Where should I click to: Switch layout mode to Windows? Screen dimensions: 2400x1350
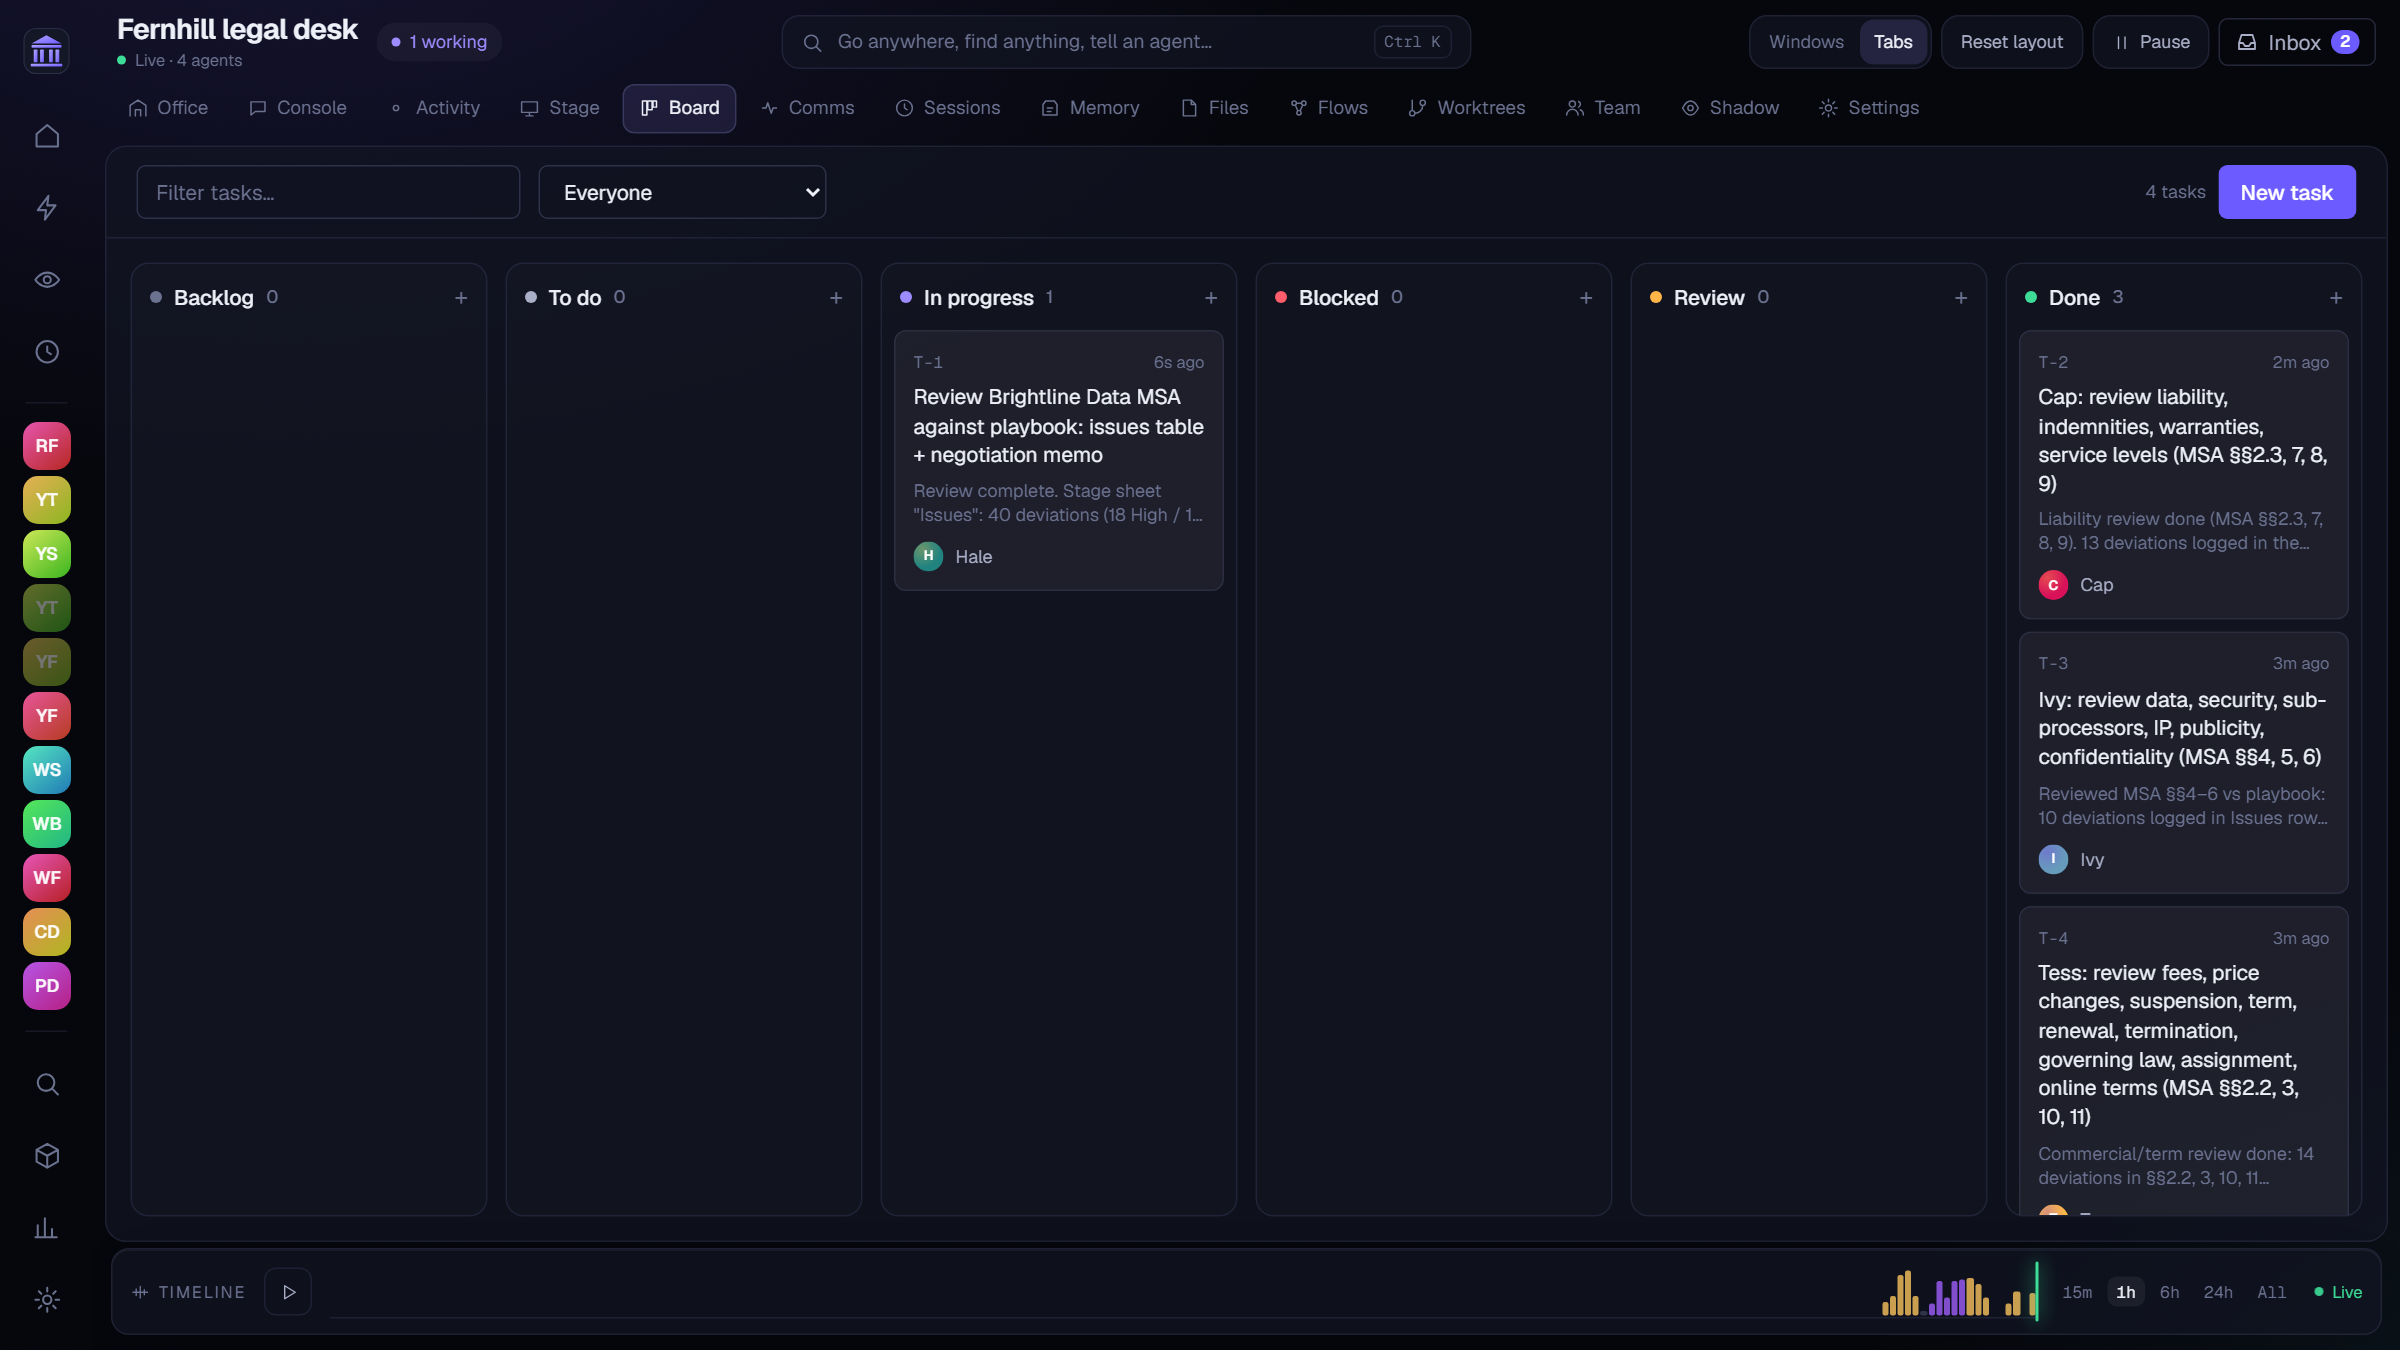point(1806,42)
